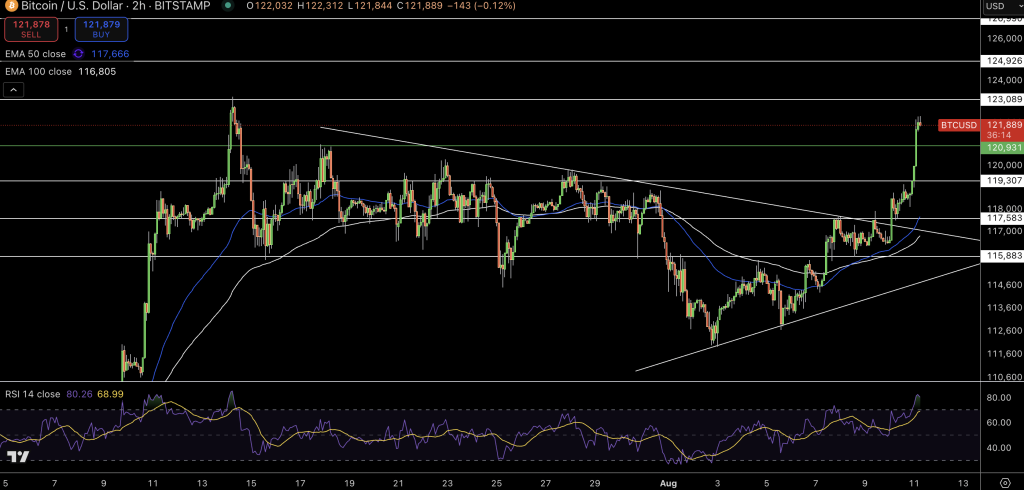Screen dimensions: 1024x490
Task: Click the 126,000 price scale value
Action: (1004, 38)
